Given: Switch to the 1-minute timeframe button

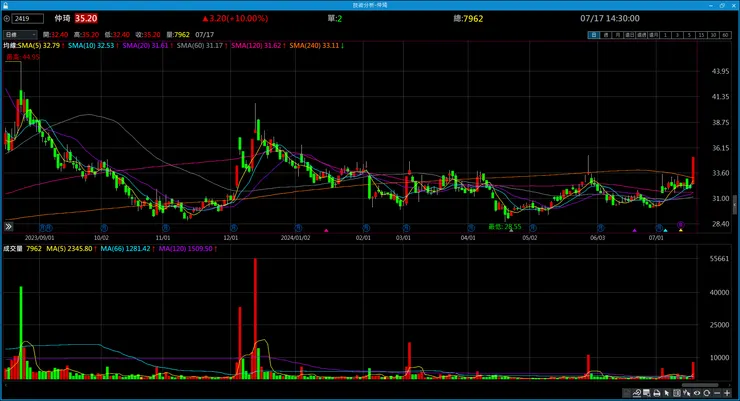Looking at the screenshot, I should coord(665,35).
